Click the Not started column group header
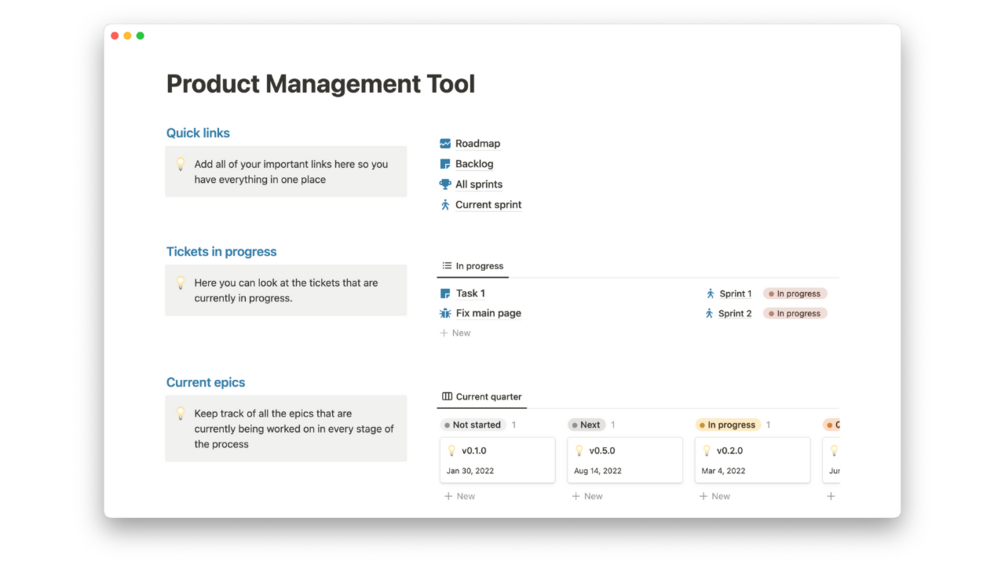The image size is (1005, 565). coord(472,425)
